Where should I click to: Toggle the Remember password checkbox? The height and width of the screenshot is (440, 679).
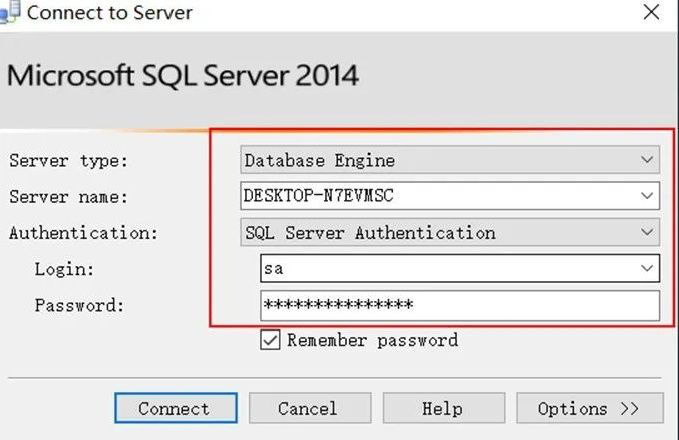click(x=270, y=340)
